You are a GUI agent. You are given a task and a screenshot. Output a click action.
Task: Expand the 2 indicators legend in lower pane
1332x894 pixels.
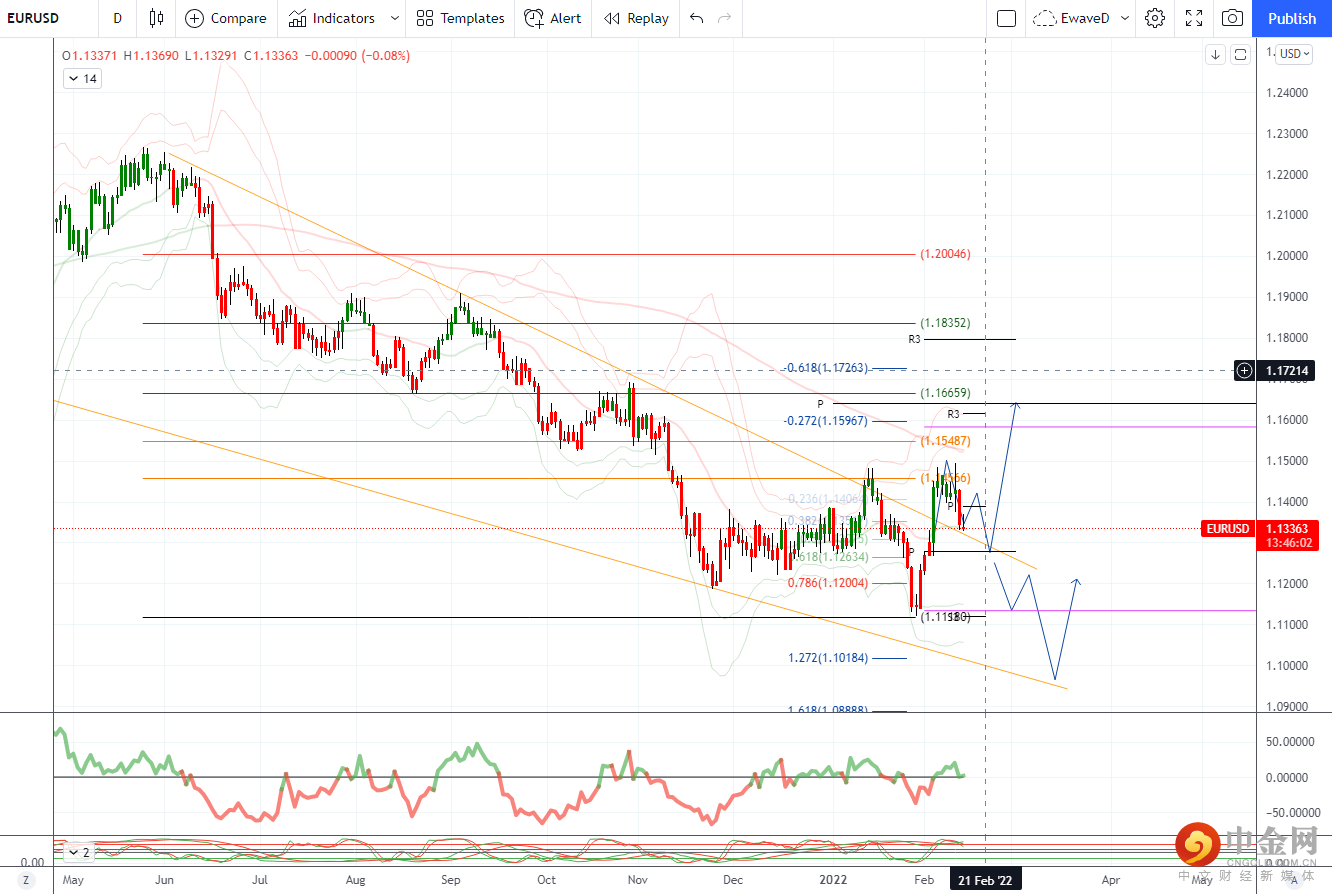78,852
